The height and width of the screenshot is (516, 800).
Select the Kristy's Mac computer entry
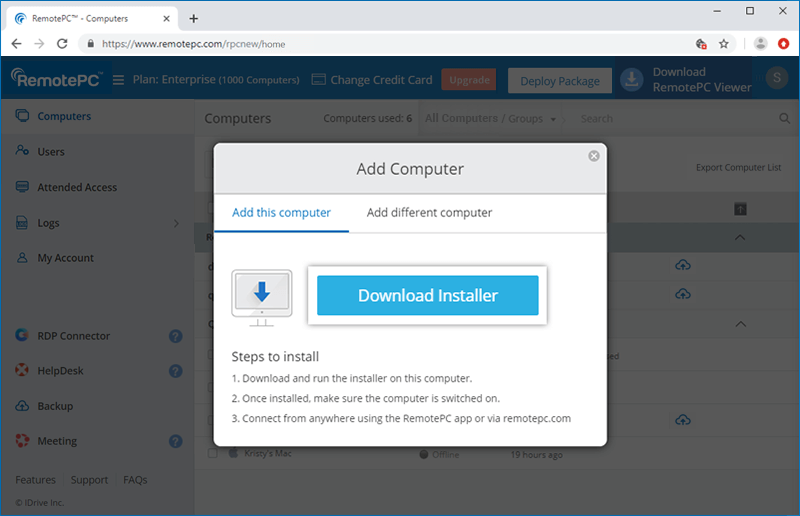[x=267, y=453]
